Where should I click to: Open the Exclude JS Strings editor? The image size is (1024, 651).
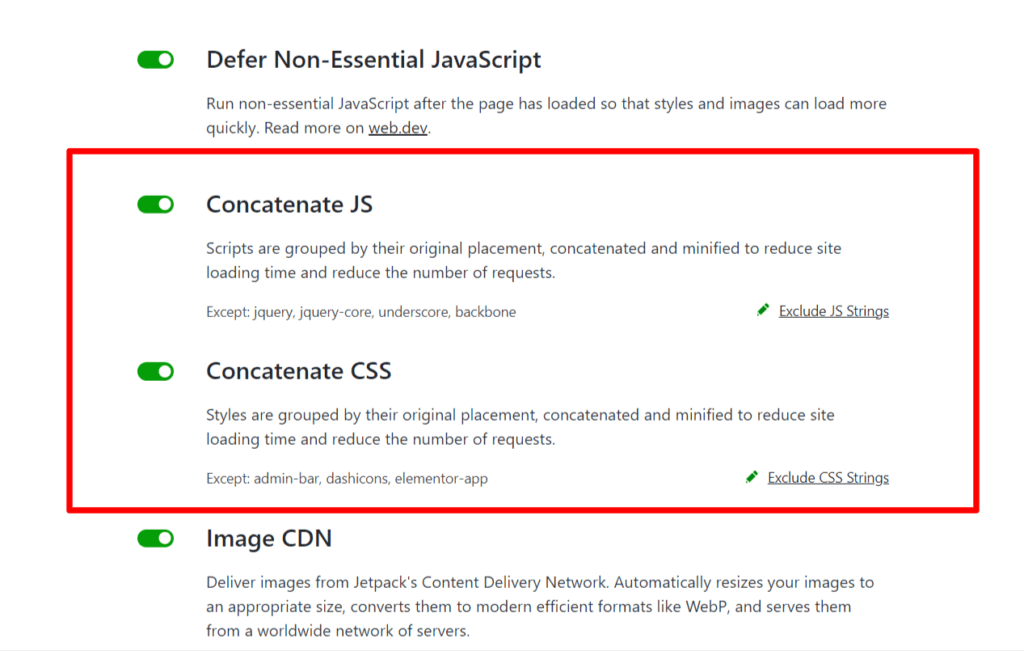click(833, 310)
